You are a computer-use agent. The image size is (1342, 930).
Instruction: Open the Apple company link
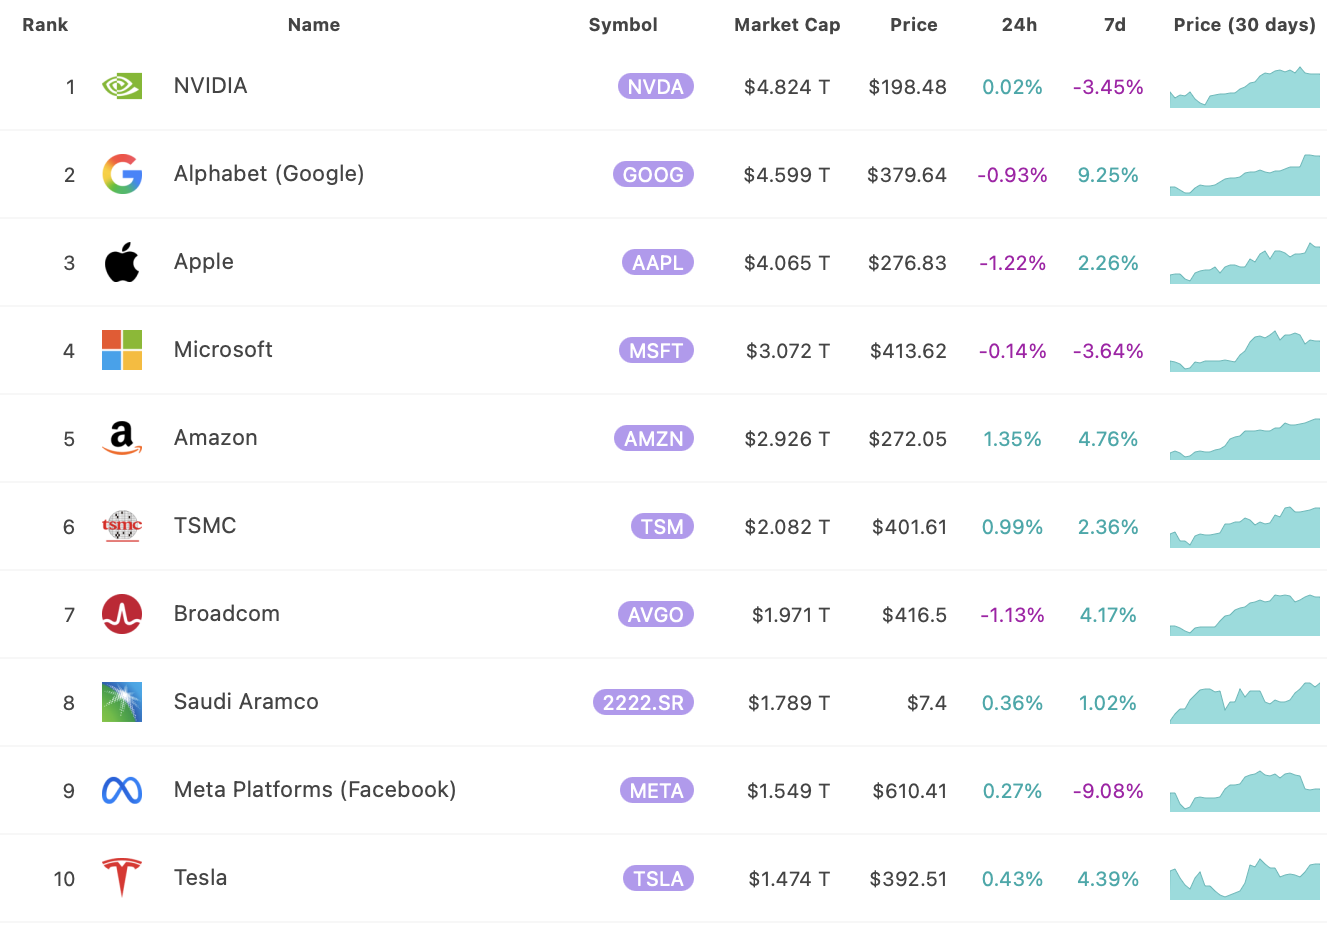(x=204, y=262)
